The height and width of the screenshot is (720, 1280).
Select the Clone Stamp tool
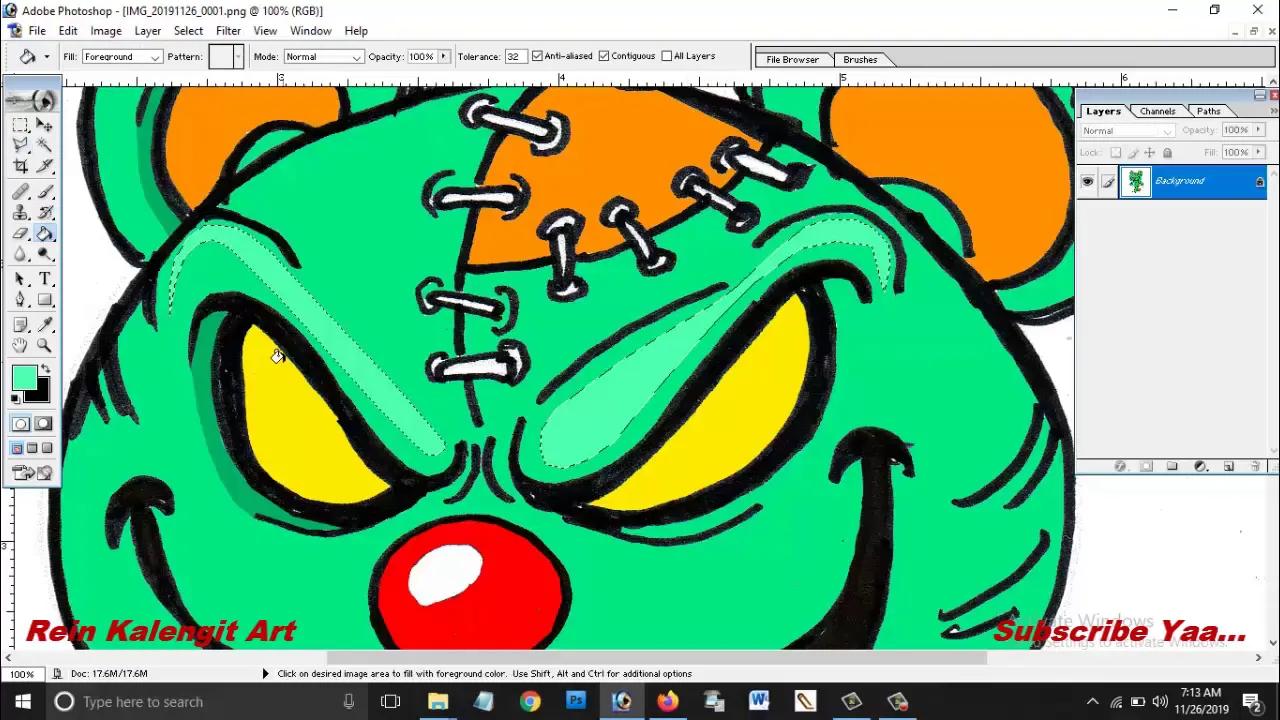point(20,212)
